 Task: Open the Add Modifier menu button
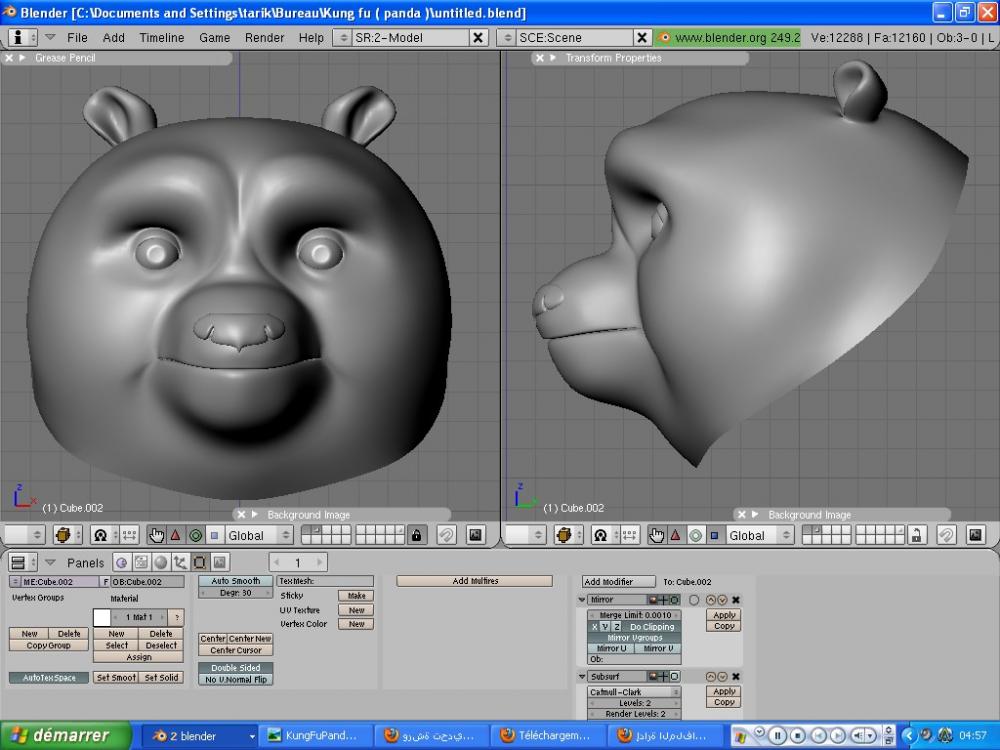tap(619, 582)
